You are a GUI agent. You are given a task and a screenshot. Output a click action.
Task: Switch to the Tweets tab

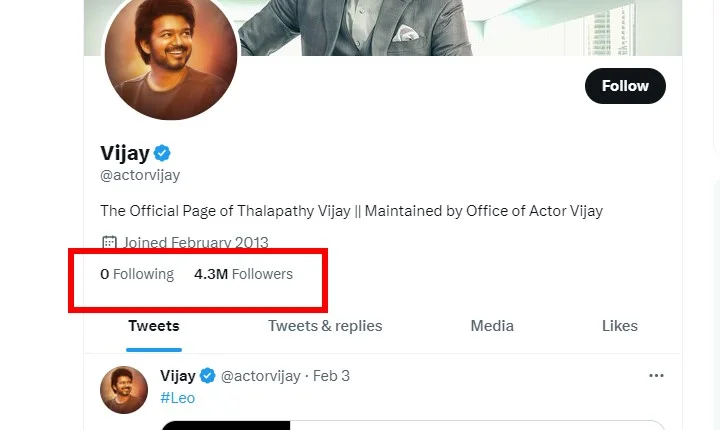[154, 326]
